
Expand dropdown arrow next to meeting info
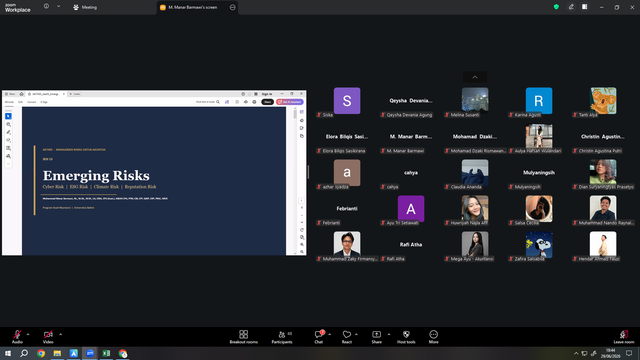pyautogui.click(x=58, y=7)
